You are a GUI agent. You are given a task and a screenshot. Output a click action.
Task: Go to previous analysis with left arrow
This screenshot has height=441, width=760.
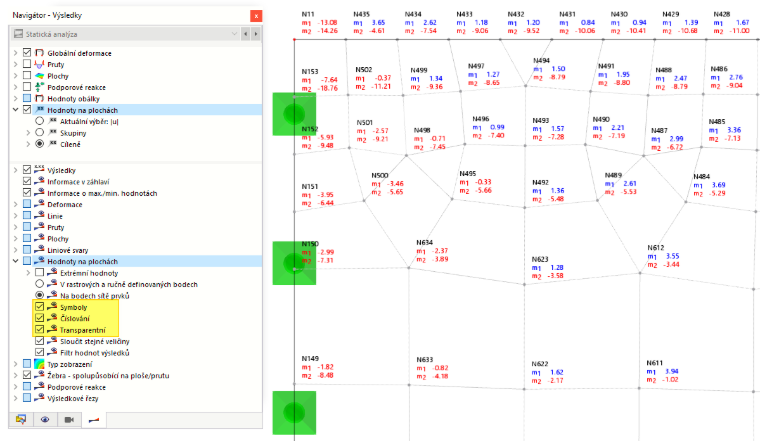pos(246,34)
